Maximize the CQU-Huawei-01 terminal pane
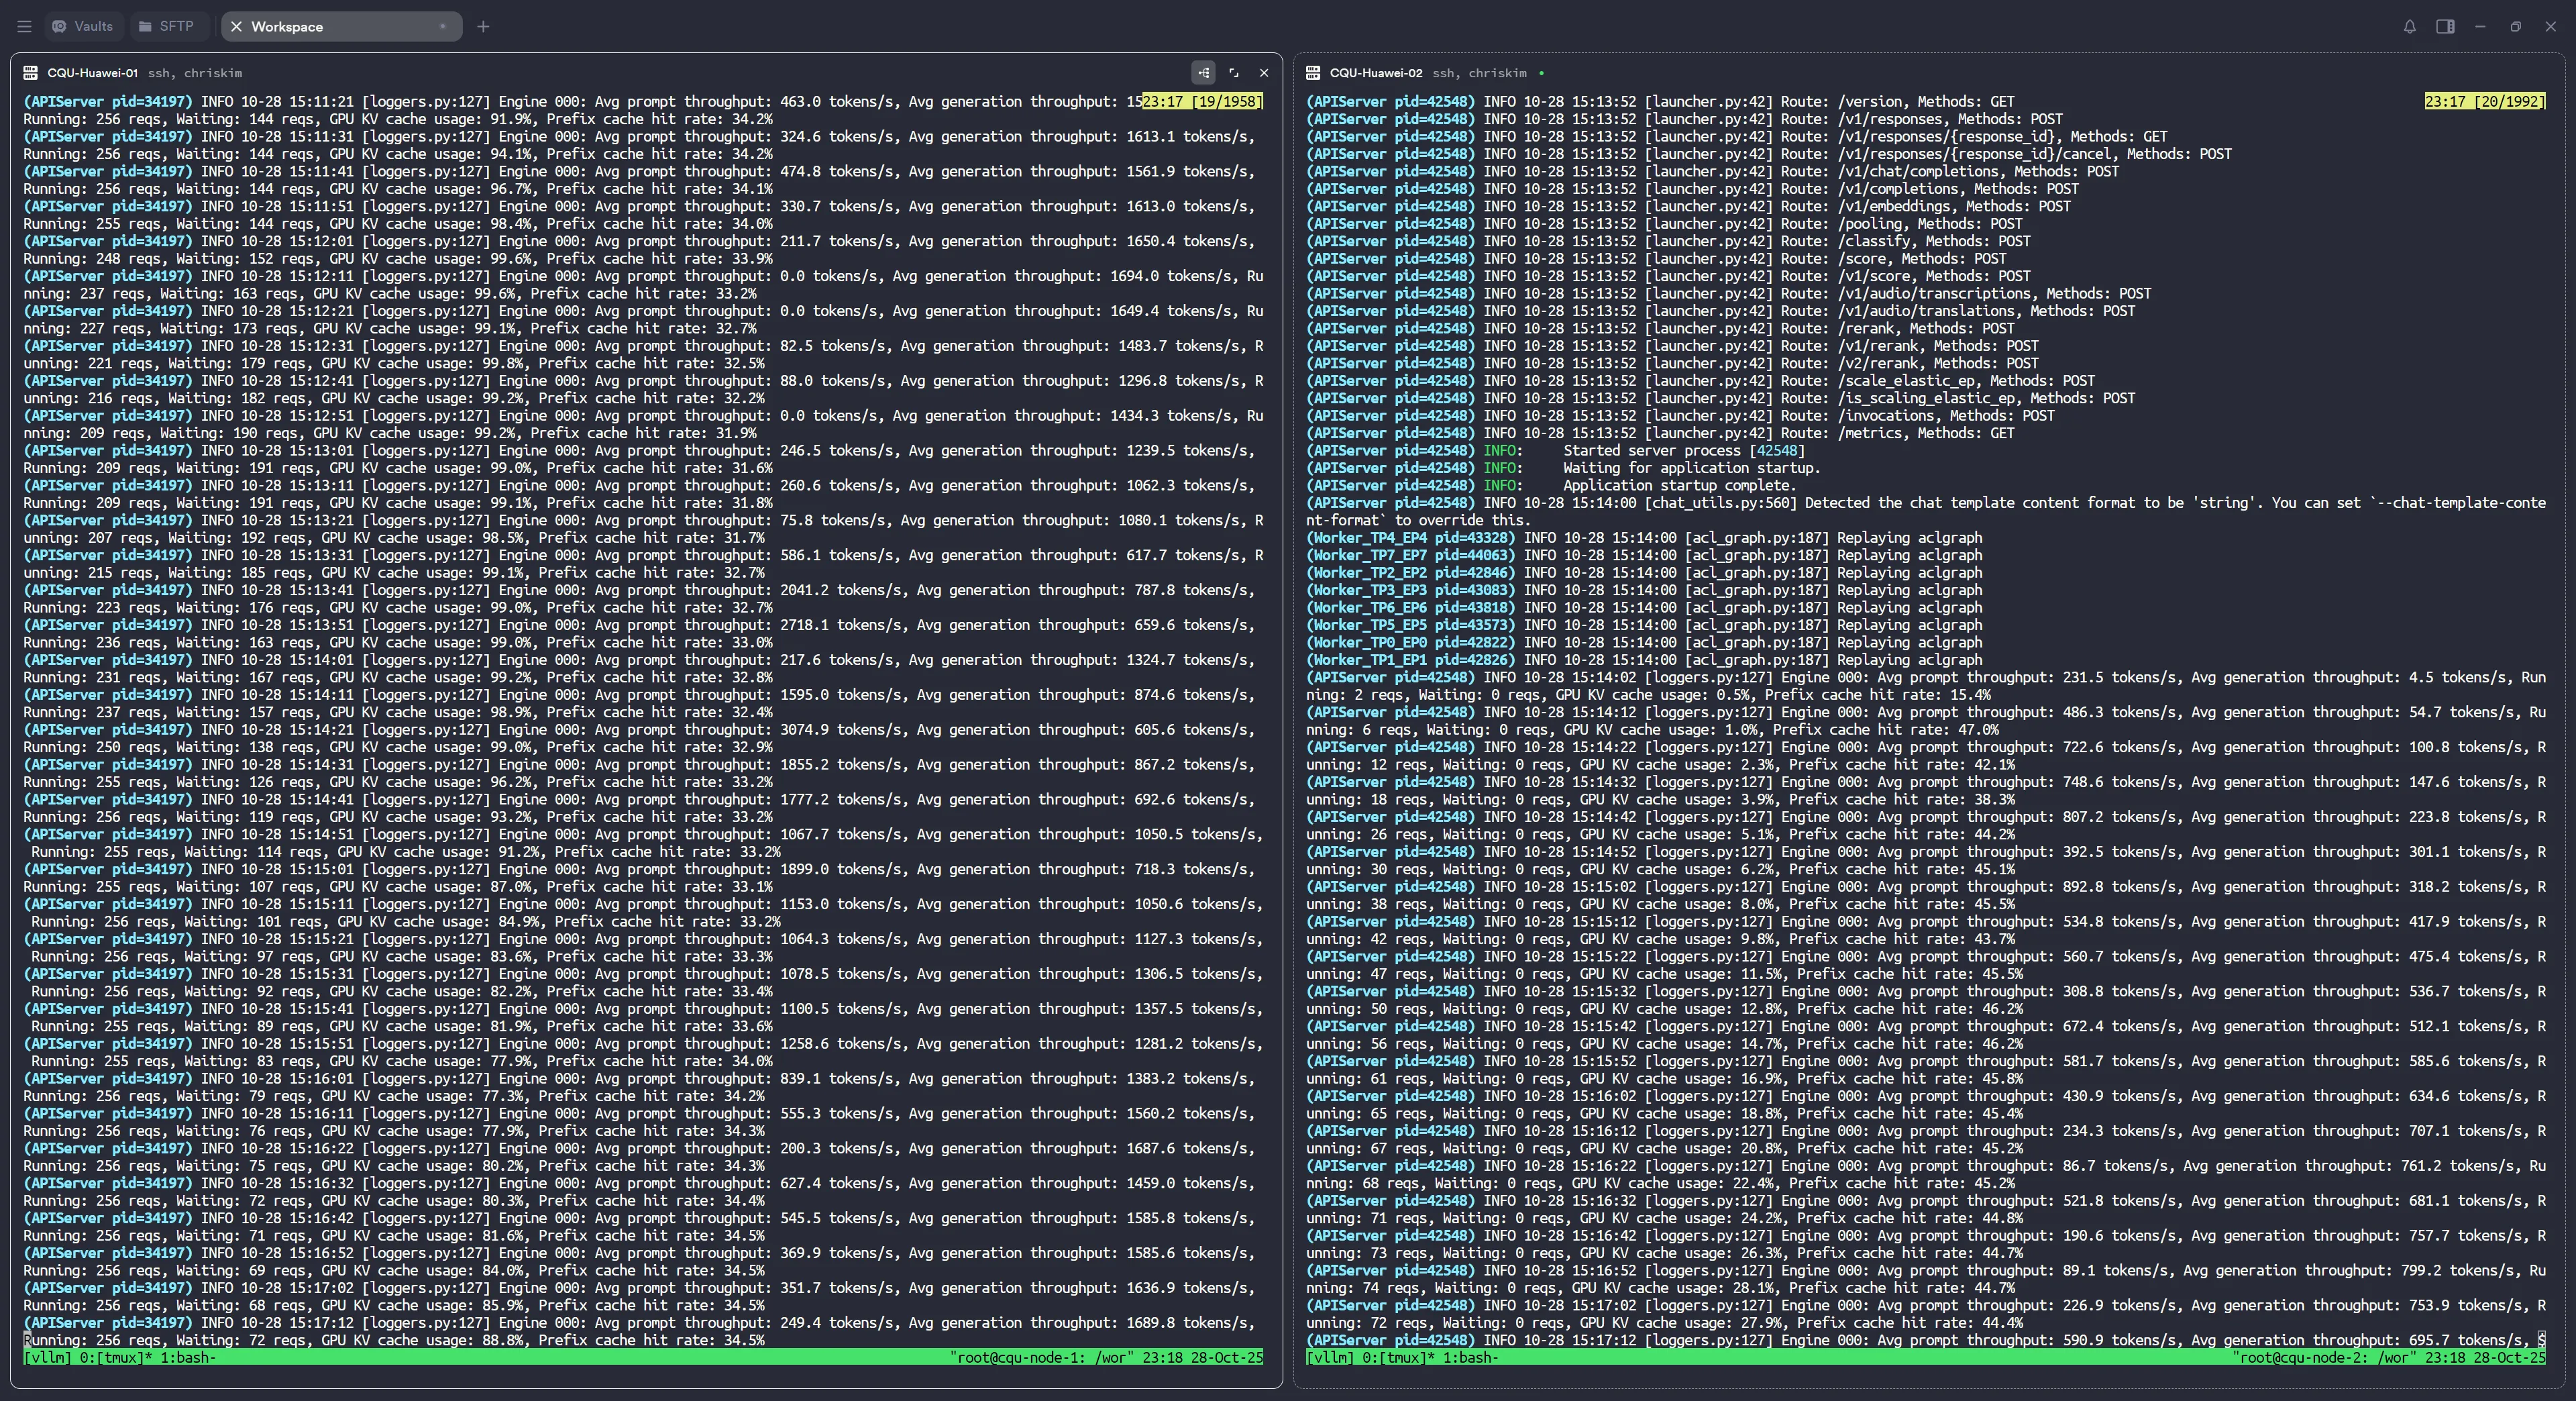 click(x=1233, y=73)
